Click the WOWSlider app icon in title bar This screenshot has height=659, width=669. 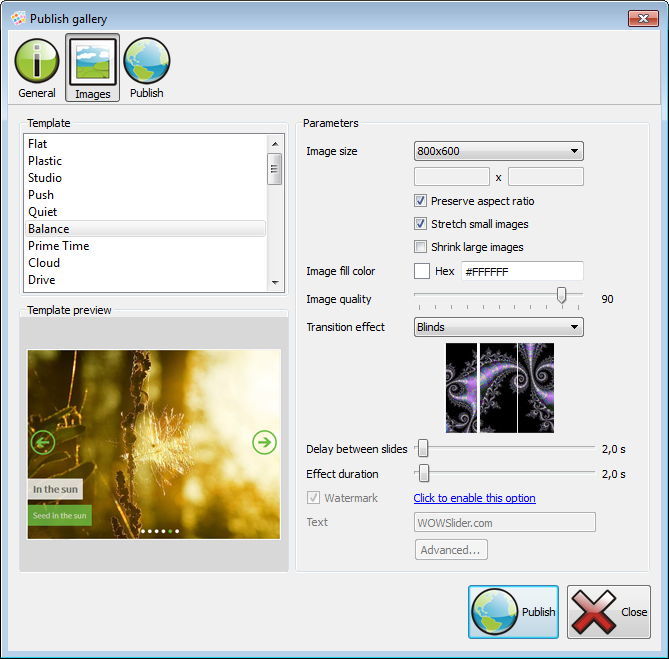pyautogui.click(x=18, y=18)
